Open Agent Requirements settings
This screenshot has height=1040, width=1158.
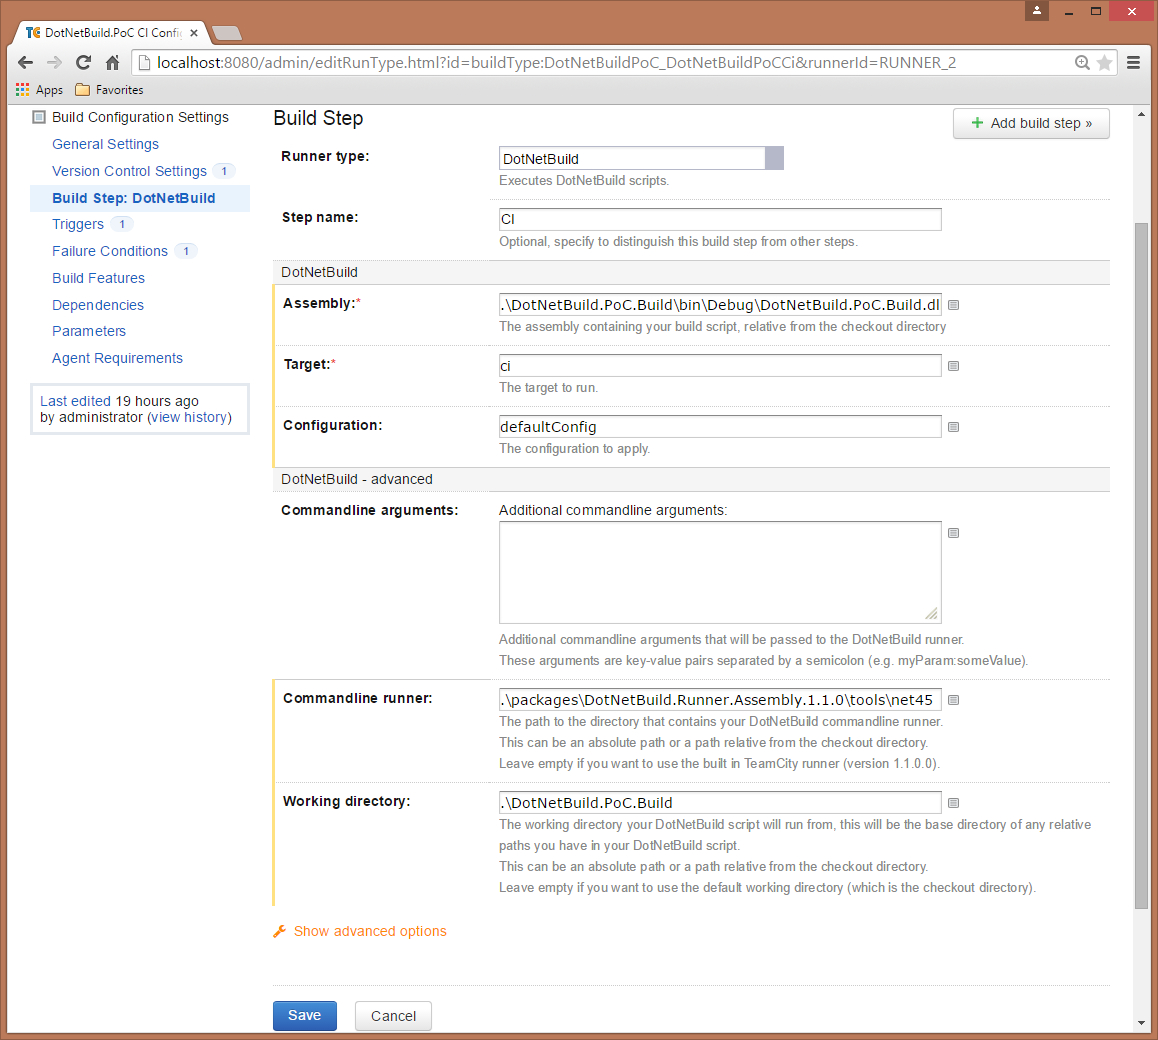117,358
